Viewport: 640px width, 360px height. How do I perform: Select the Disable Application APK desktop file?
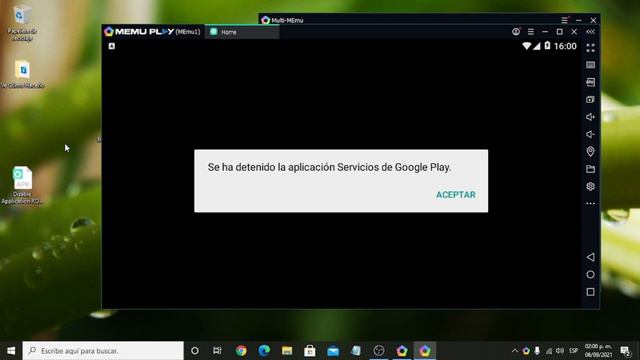pyautogui.click(x=22, y=185)
